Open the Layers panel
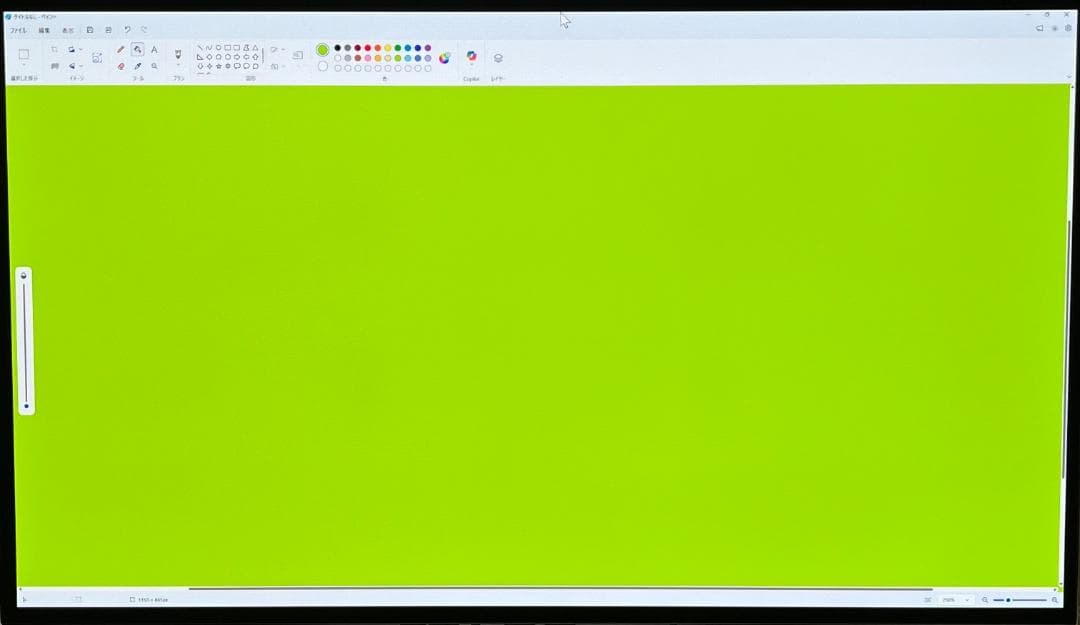 [x=498, y=58]
